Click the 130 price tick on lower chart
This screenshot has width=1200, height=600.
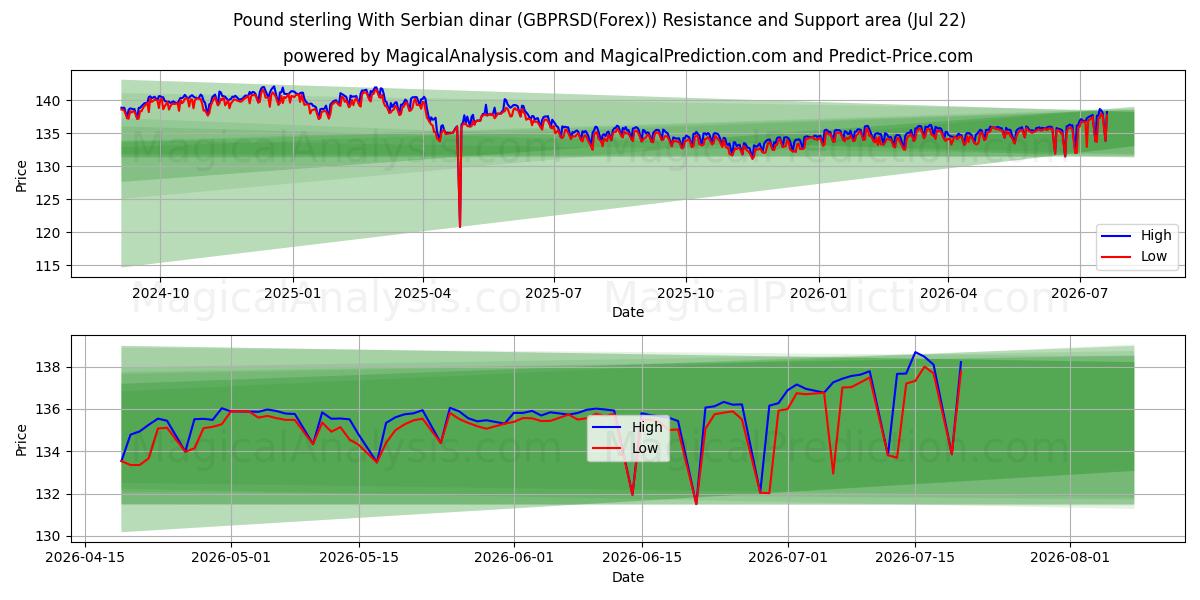point(50,537)
